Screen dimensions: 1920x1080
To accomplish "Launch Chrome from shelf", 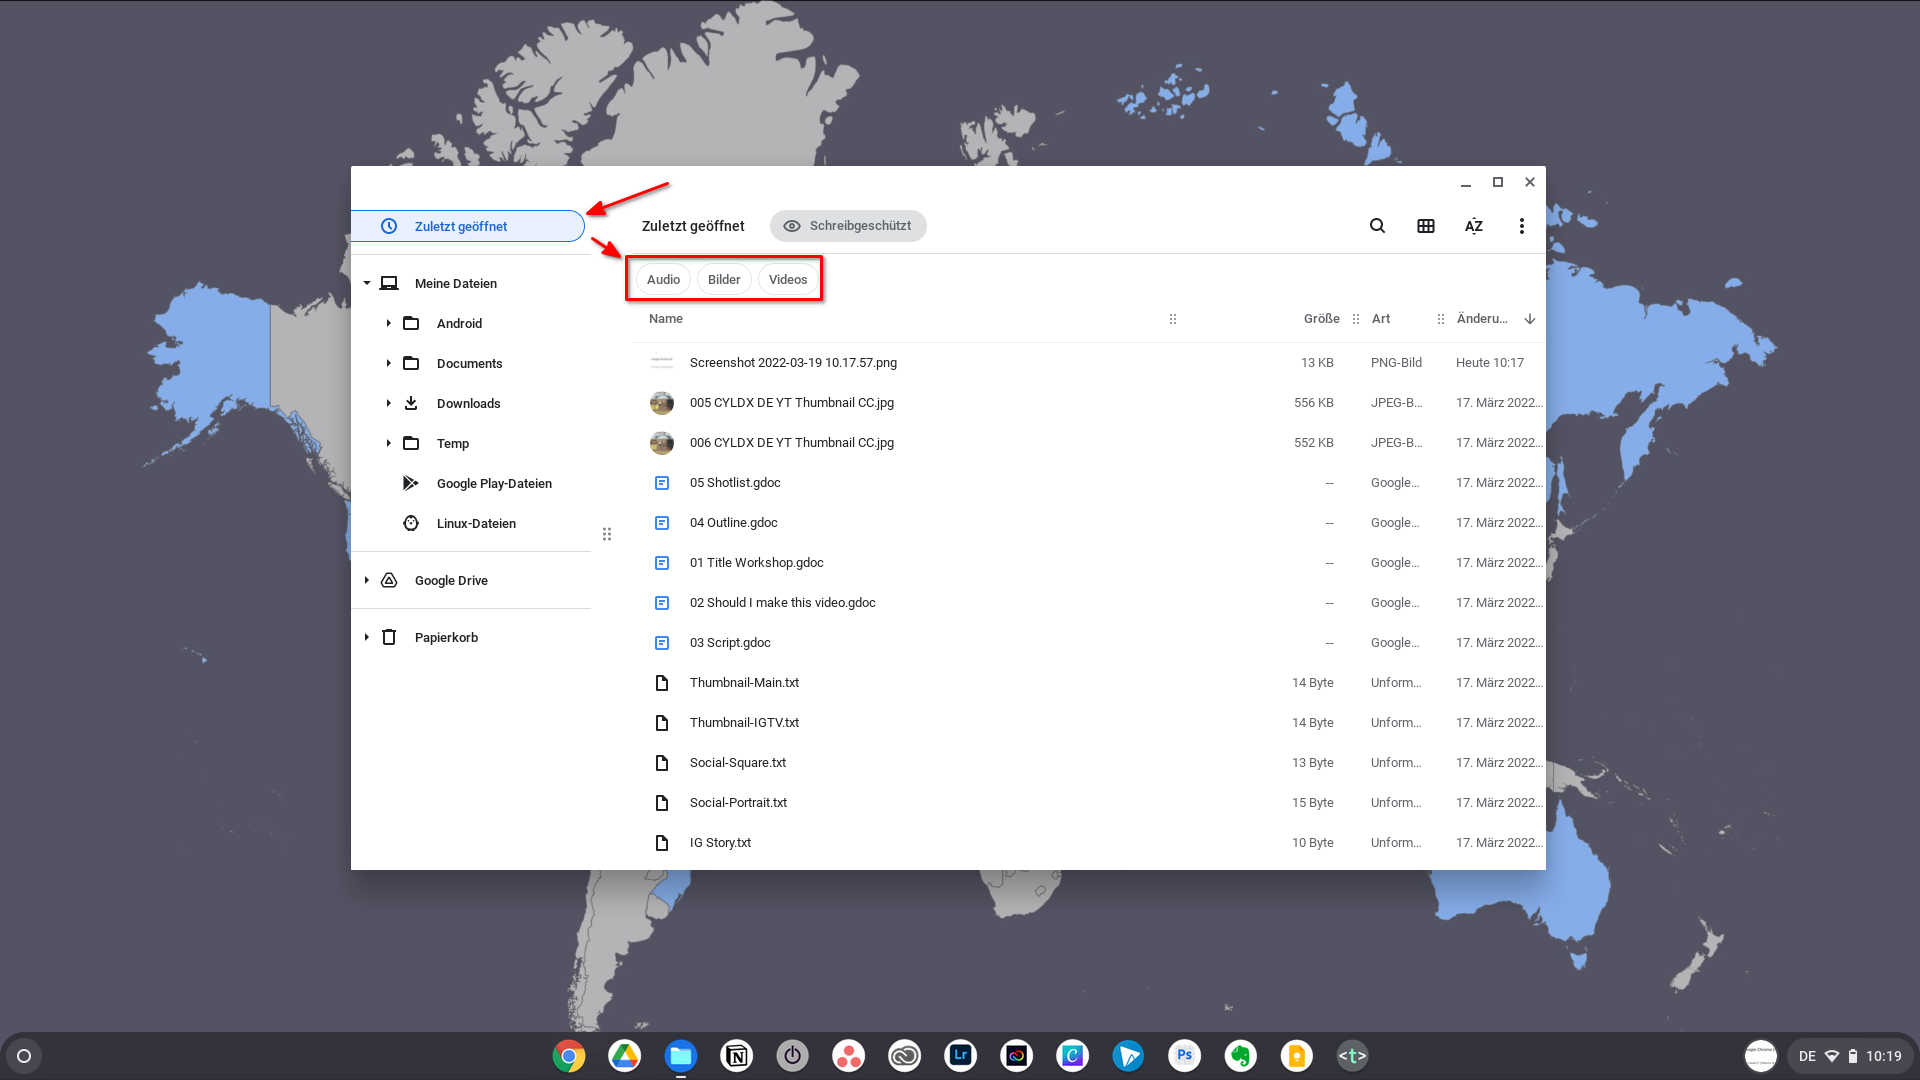I will point(569,1056).
